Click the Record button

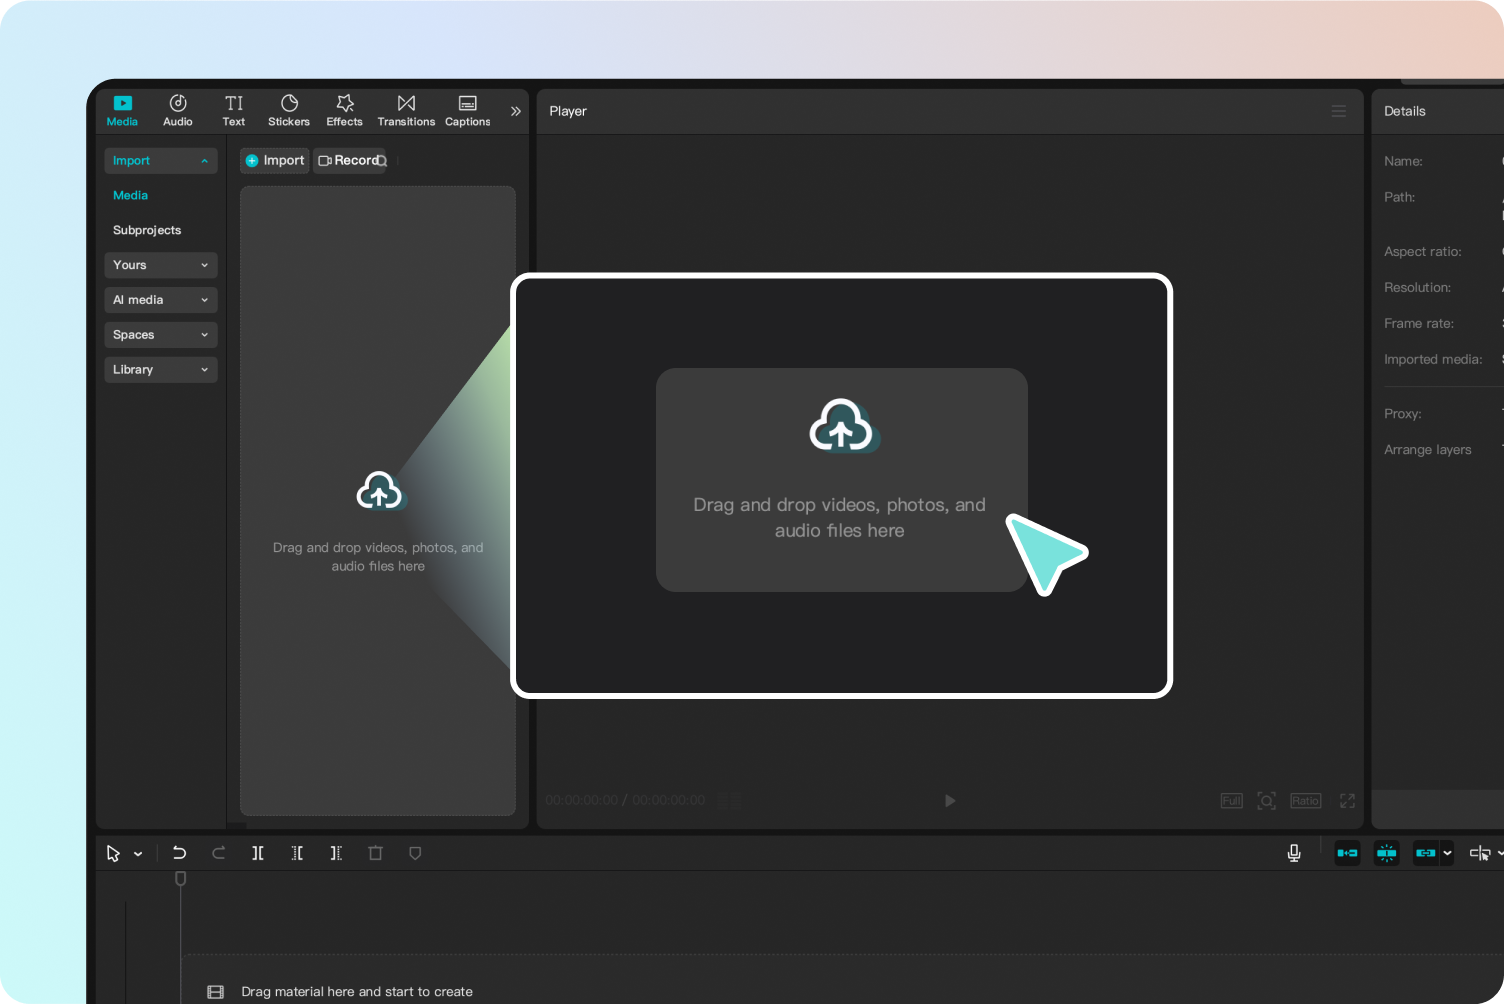[349, 160]
